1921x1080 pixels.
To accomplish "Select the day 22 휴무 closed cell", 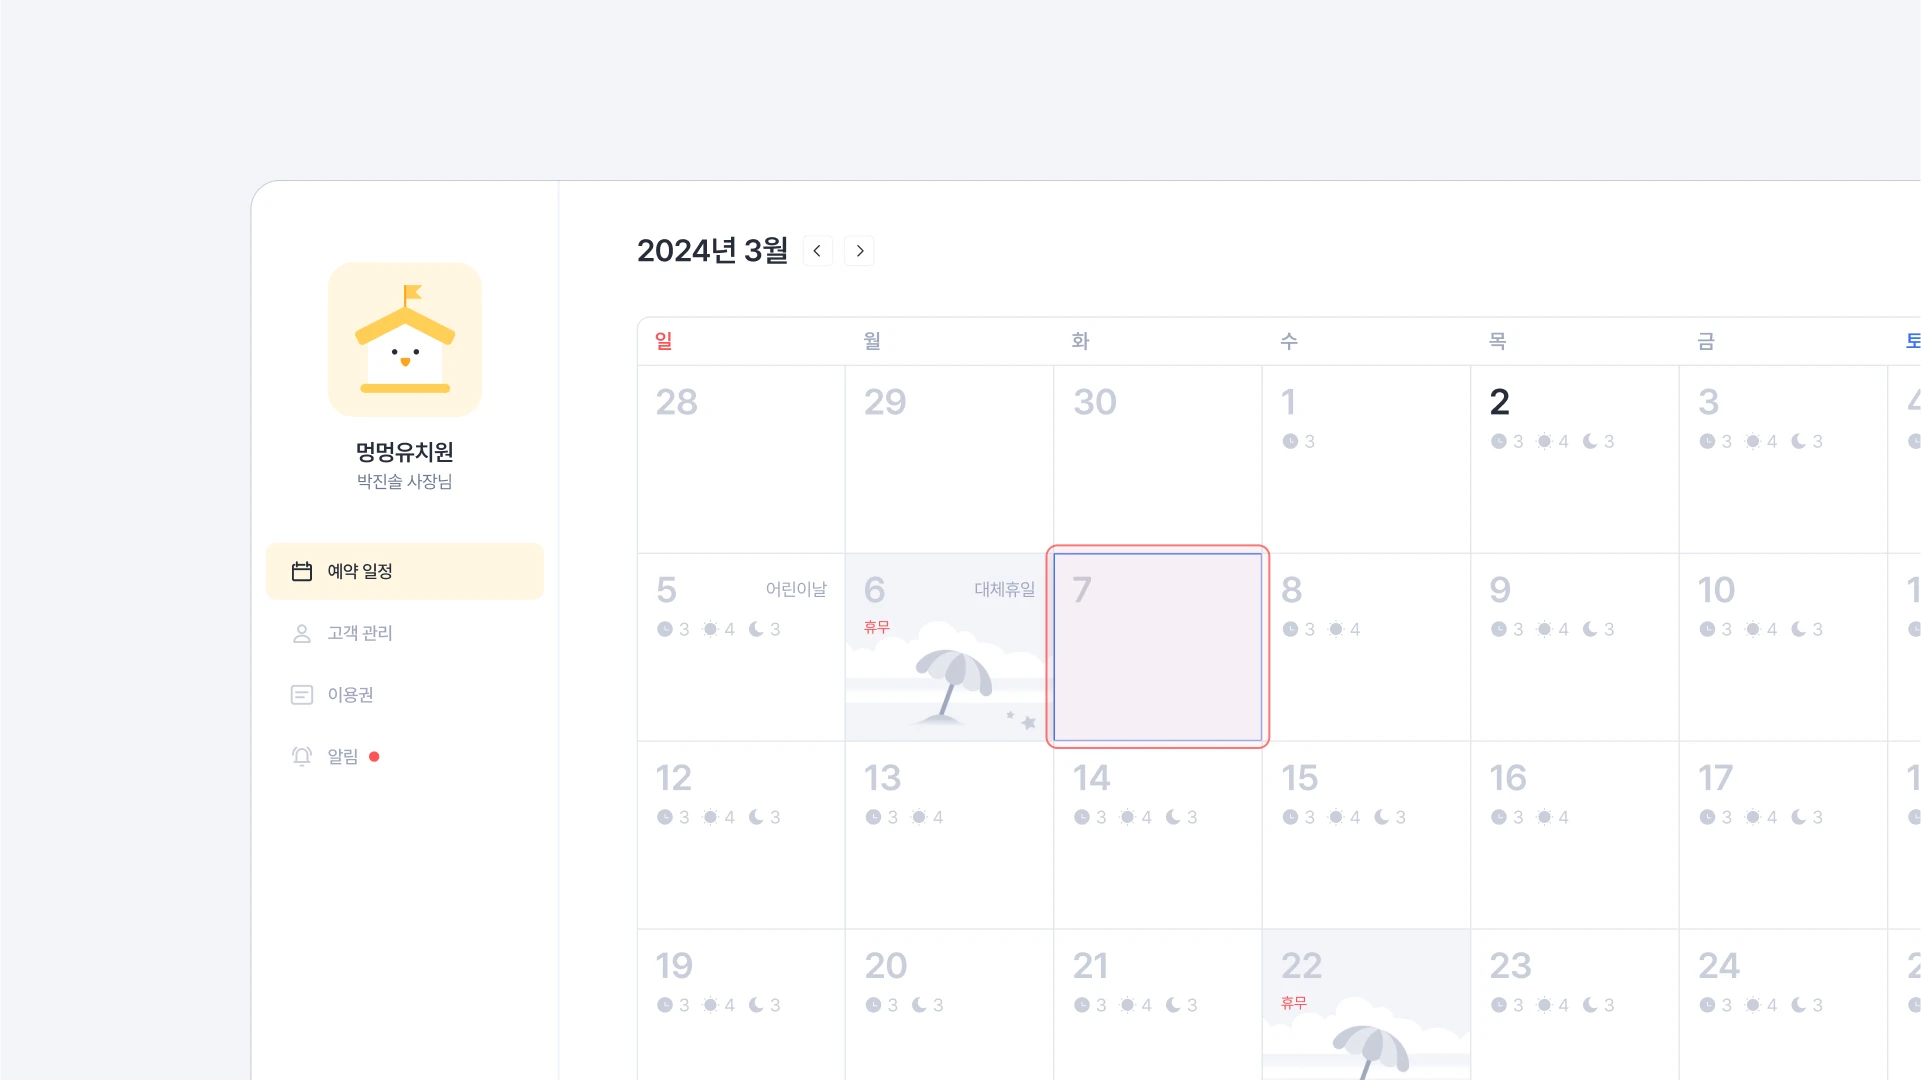I will 1365,1005.
